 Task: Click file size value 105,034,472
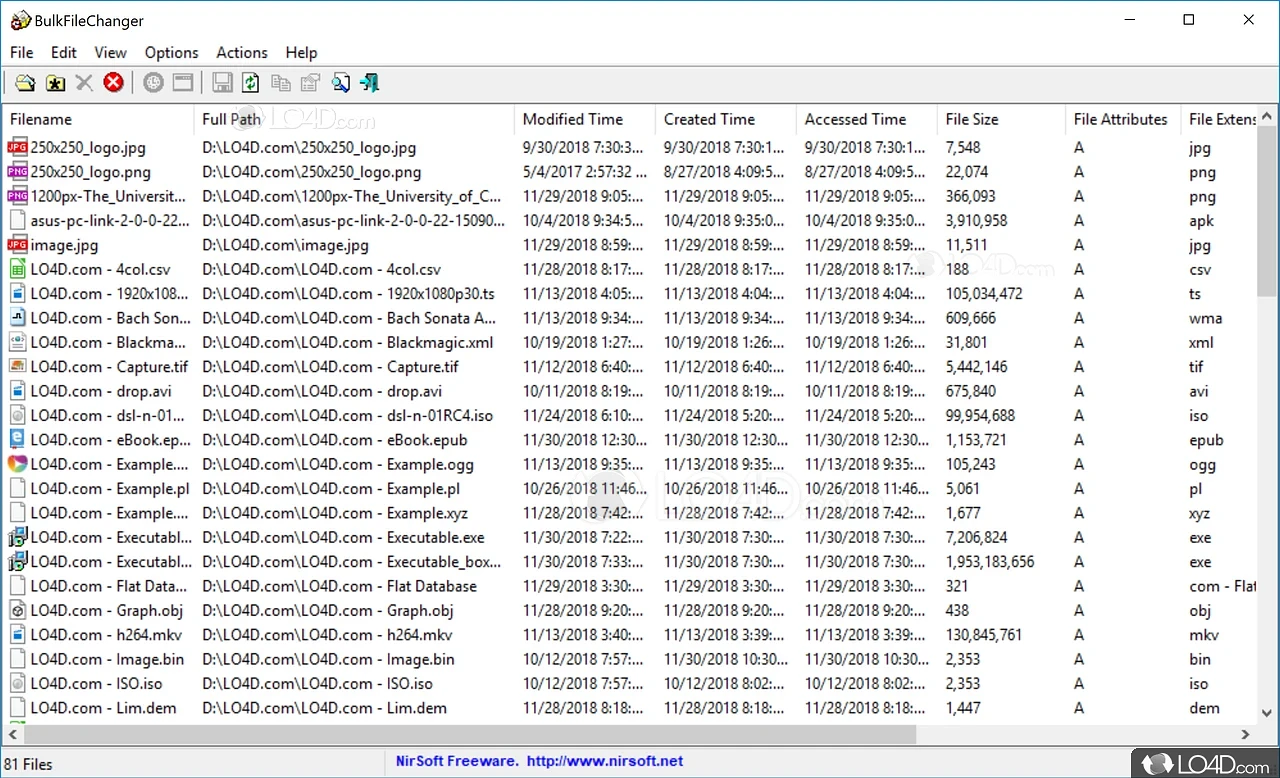(984, 294)
